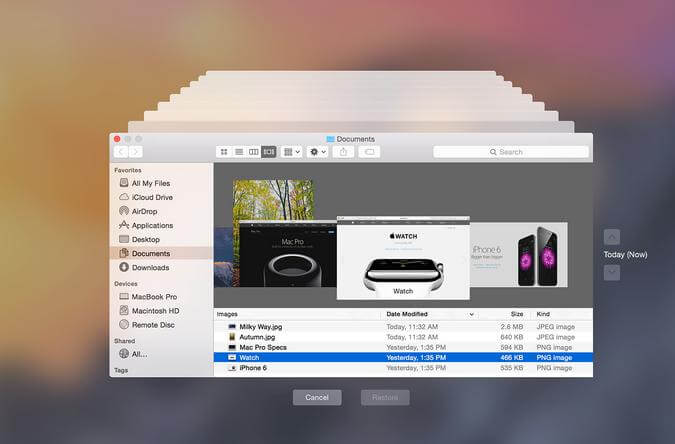This screenshot has height=444, width=675.
Task: Sort by Date Modified column
Action: click(x=430, y=314)
